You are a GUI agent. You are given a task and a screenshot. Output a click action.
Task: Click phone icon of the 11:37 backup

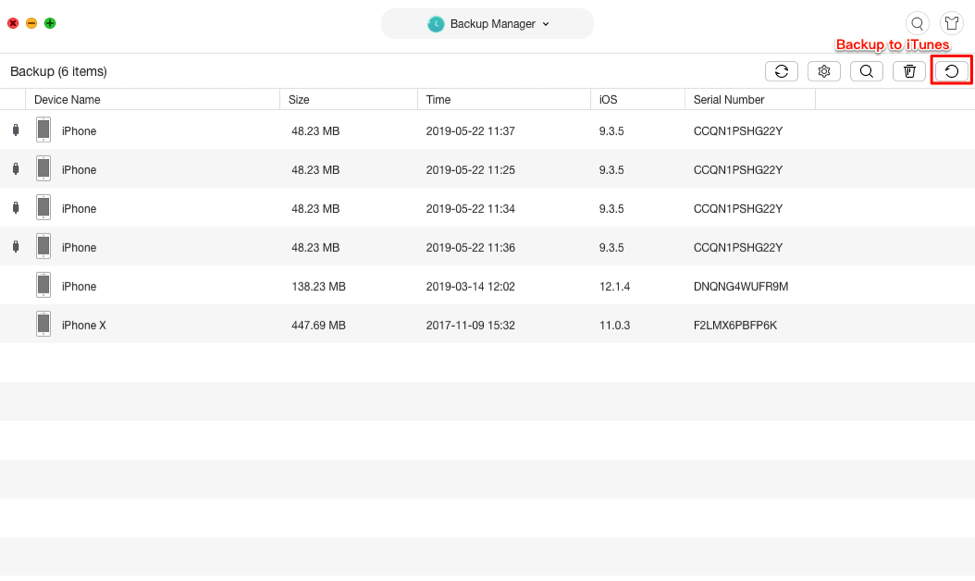click(x=44, y=130)
